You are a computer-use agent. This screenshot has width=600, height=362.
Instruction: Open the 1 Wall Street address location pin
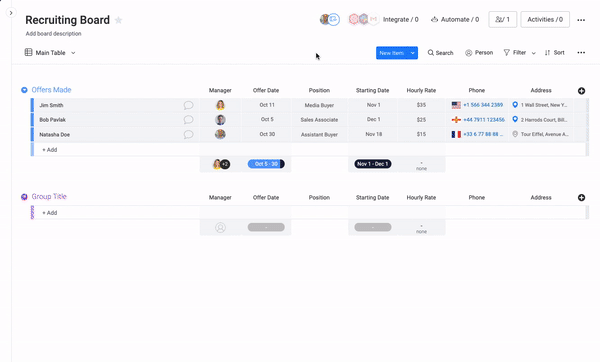pos(515,104)
